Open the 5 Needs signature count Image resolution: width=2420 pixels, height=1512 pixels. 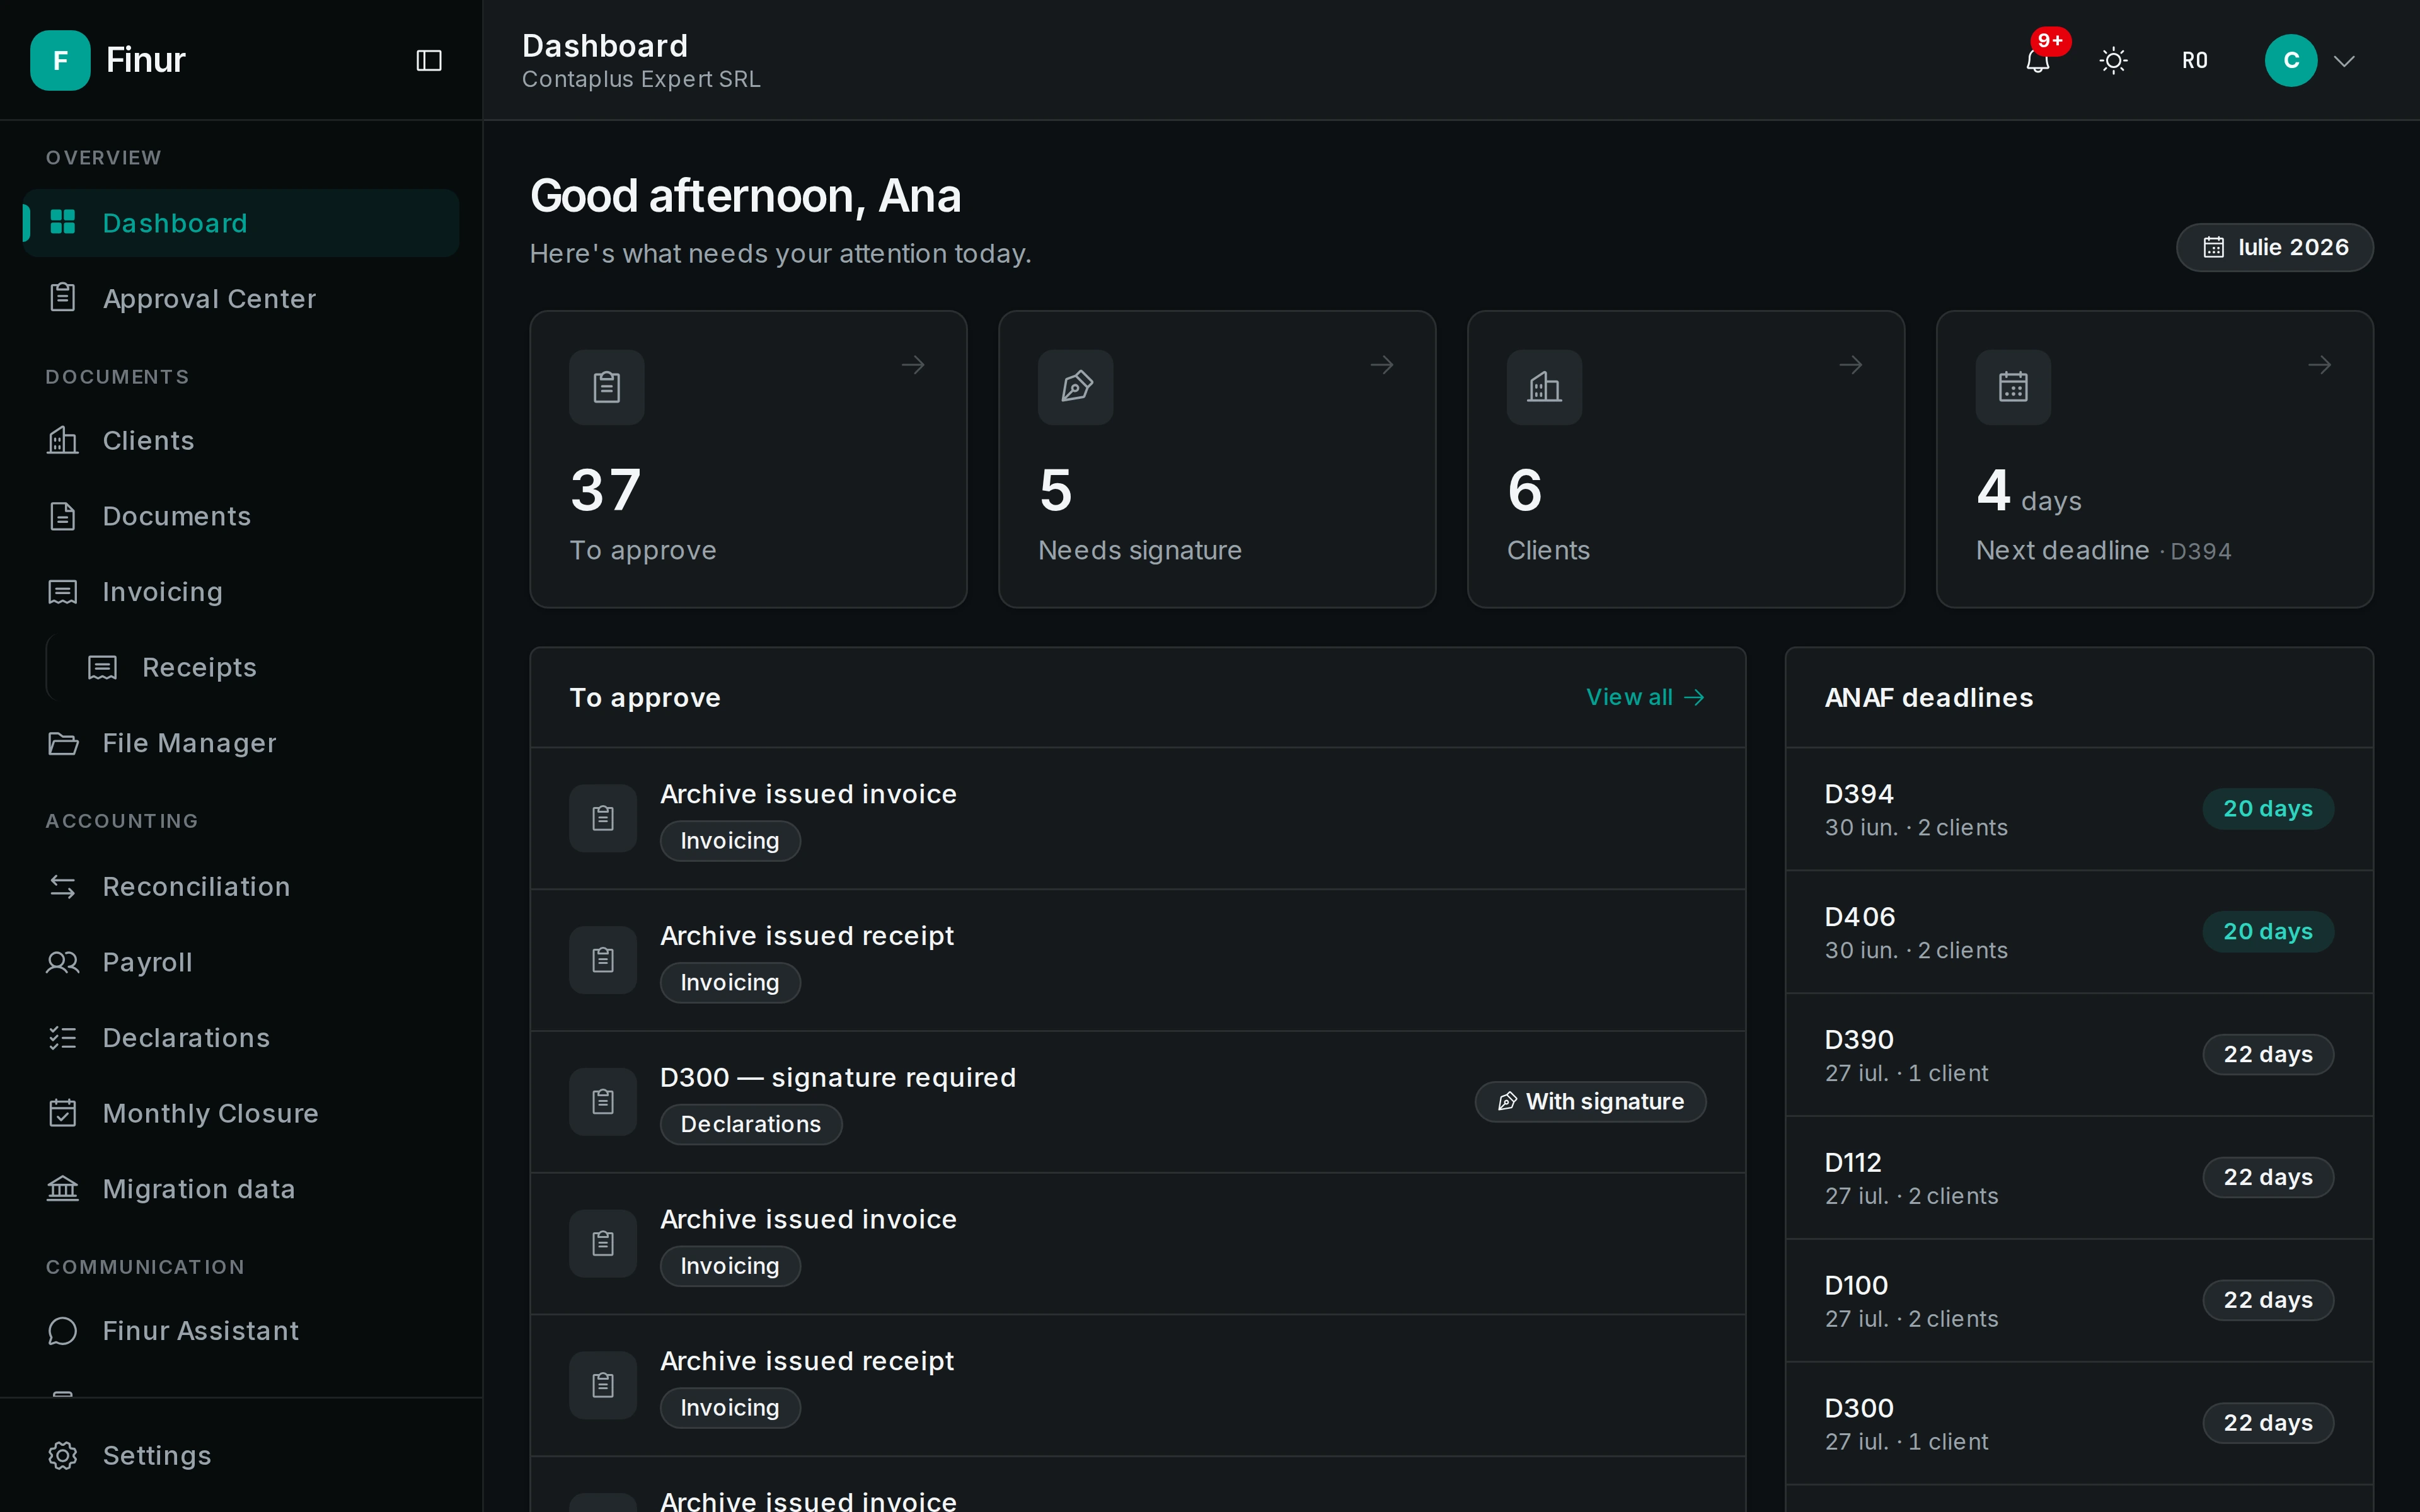tap(1056, 490)
